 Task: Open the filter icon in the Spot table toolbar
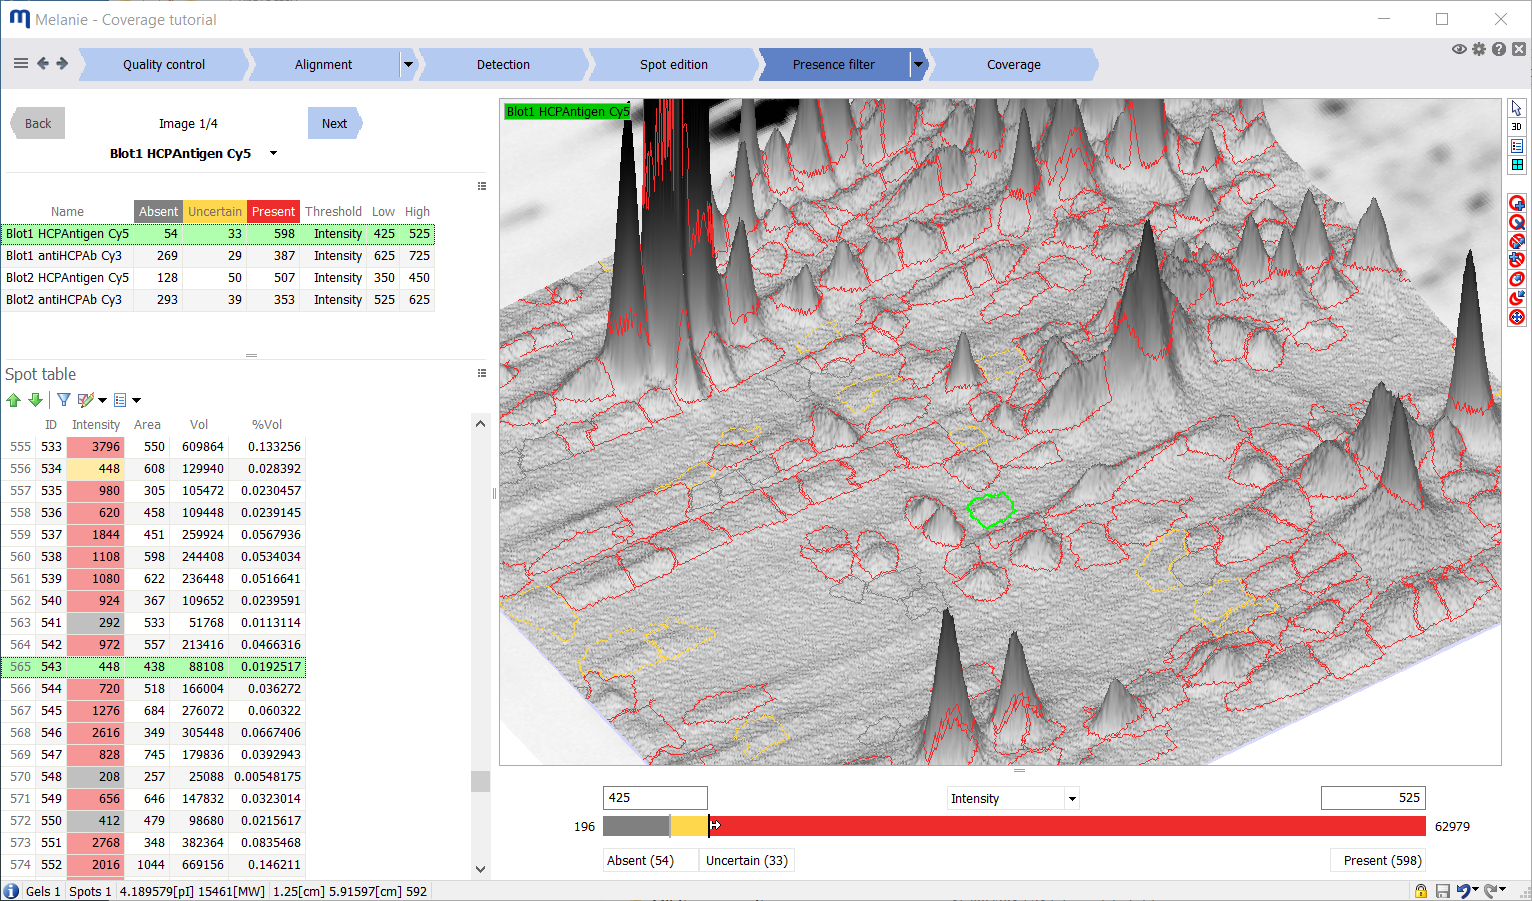coord(63,399)
